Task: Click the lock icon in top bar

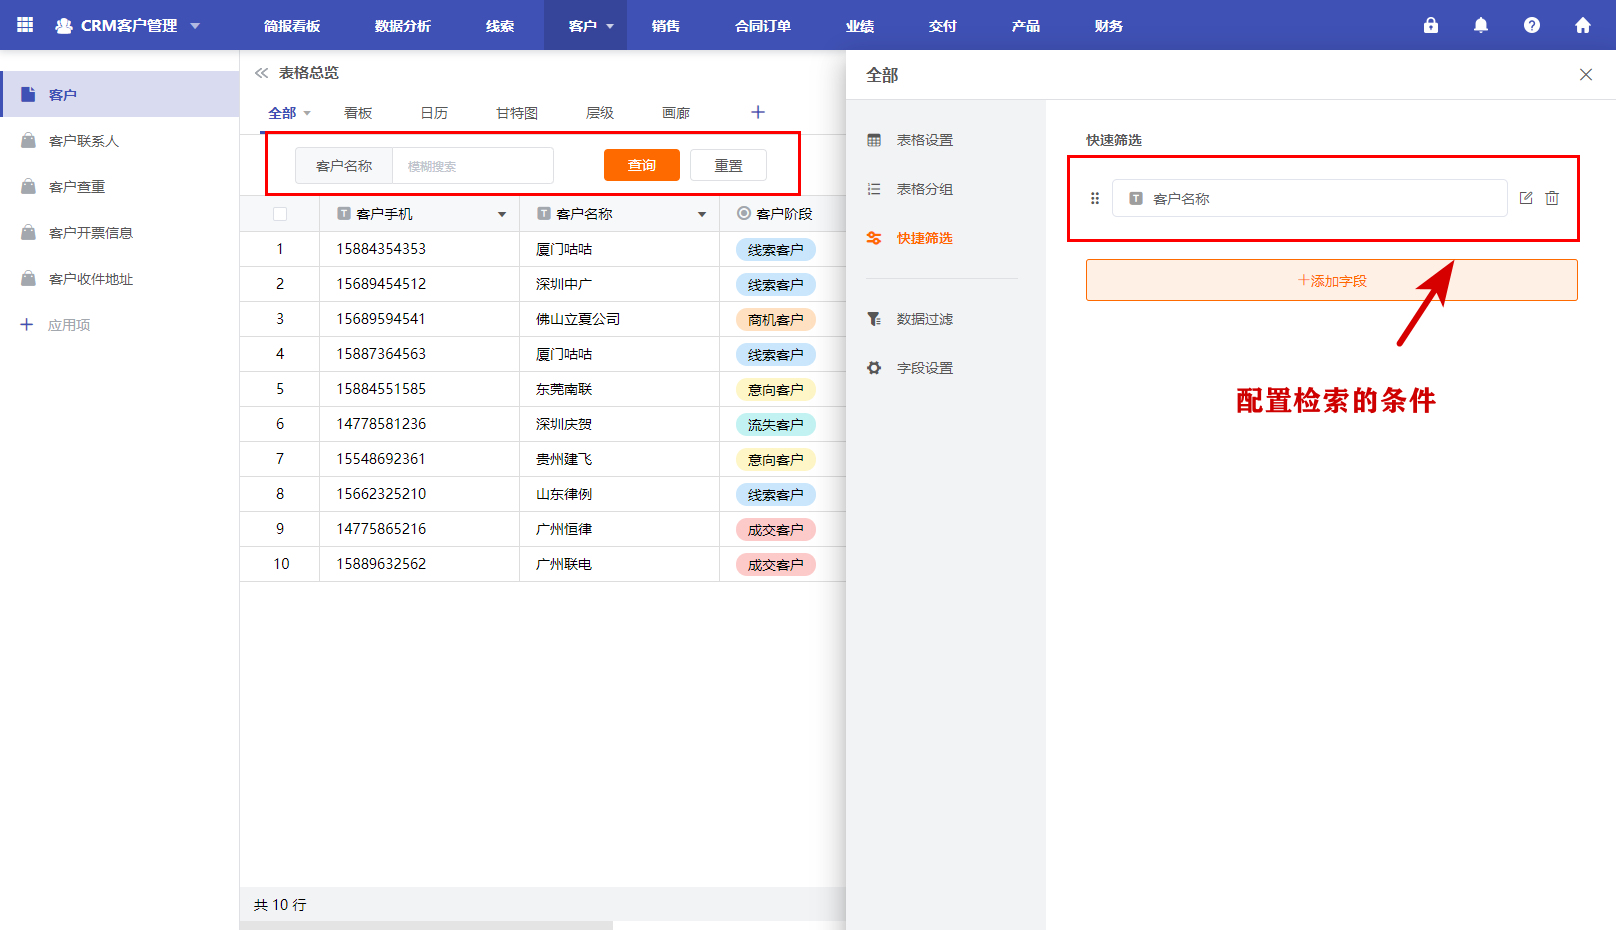Action: point(1431,25)
